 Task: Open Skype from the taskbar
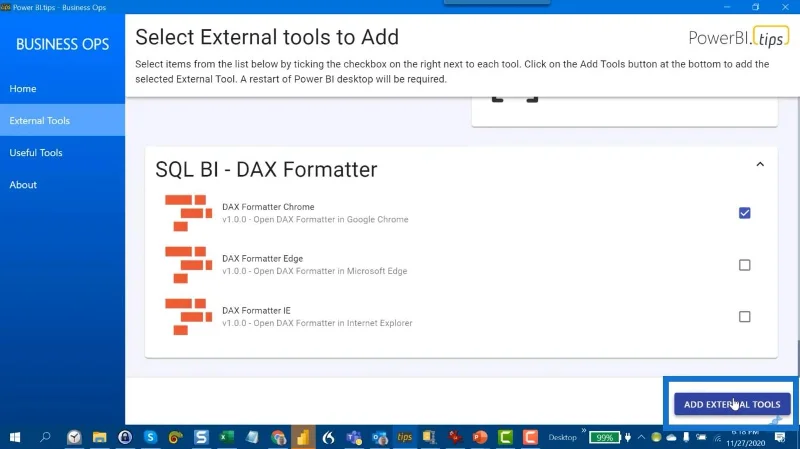click(150, 437)
